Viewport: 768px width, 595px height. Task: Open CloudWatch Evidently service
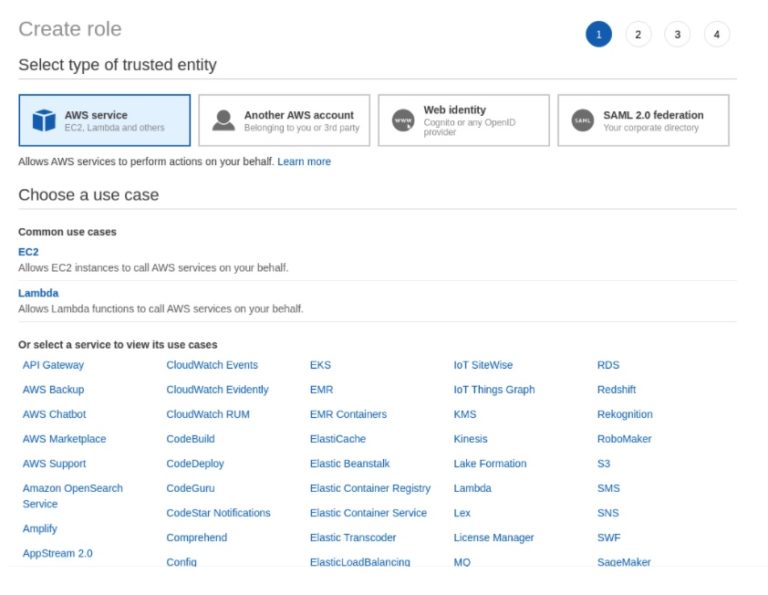point(217,389)
